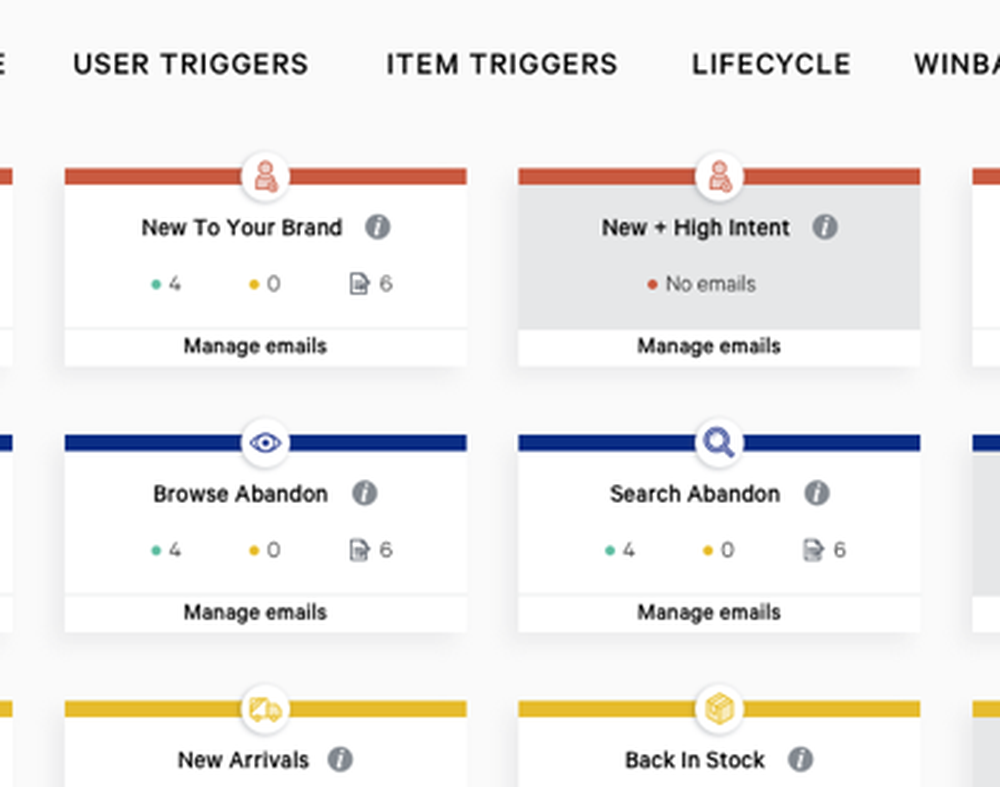Open the ITEM TRIGGERS tab
The height and width of the screenshot is (787, 1000).
(502, 65)
